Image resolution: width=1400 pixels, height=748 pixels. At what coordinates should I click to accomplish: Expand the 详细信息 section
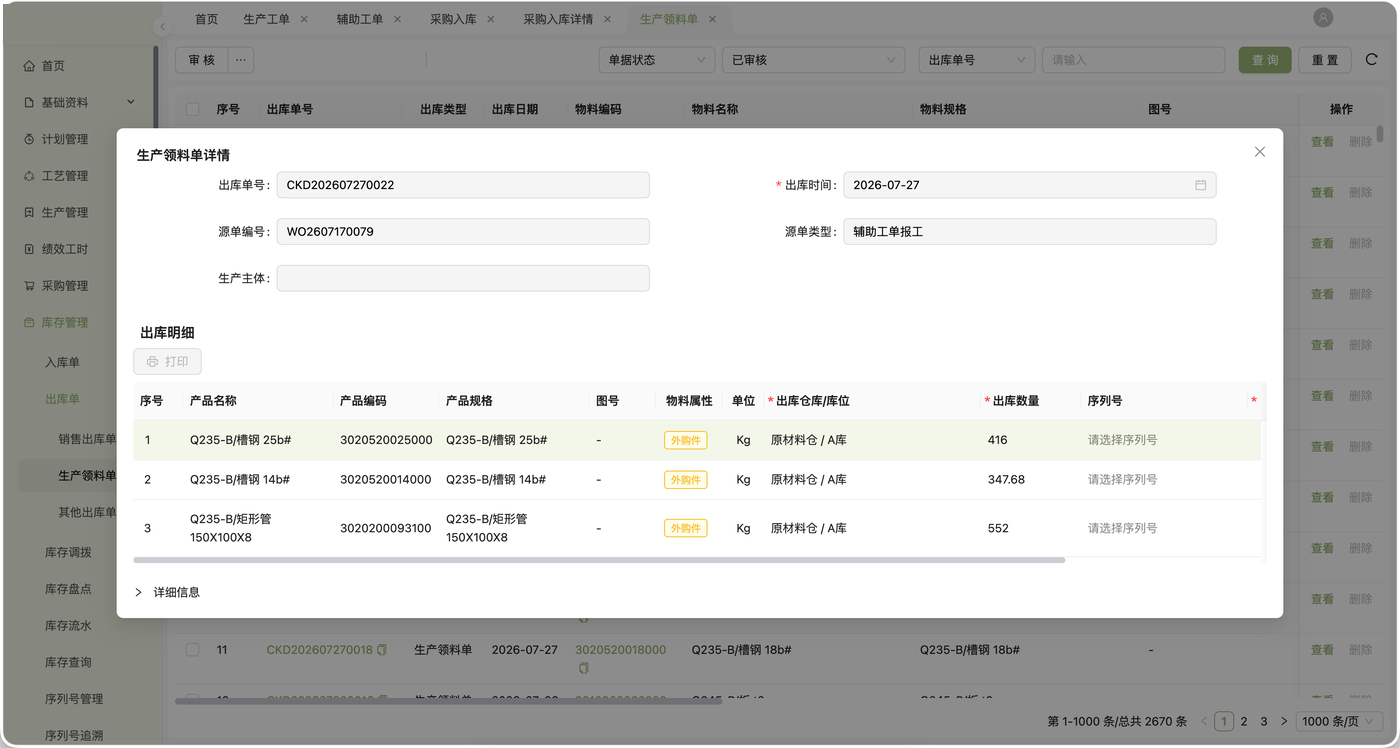[x=167, y=592]
